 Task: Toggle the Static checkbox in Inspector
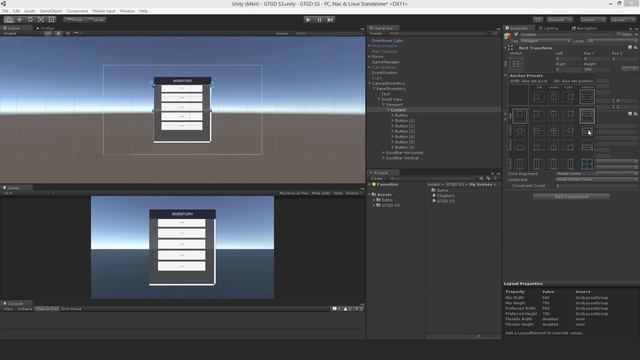pyautogui.click(x=618, y=35)
